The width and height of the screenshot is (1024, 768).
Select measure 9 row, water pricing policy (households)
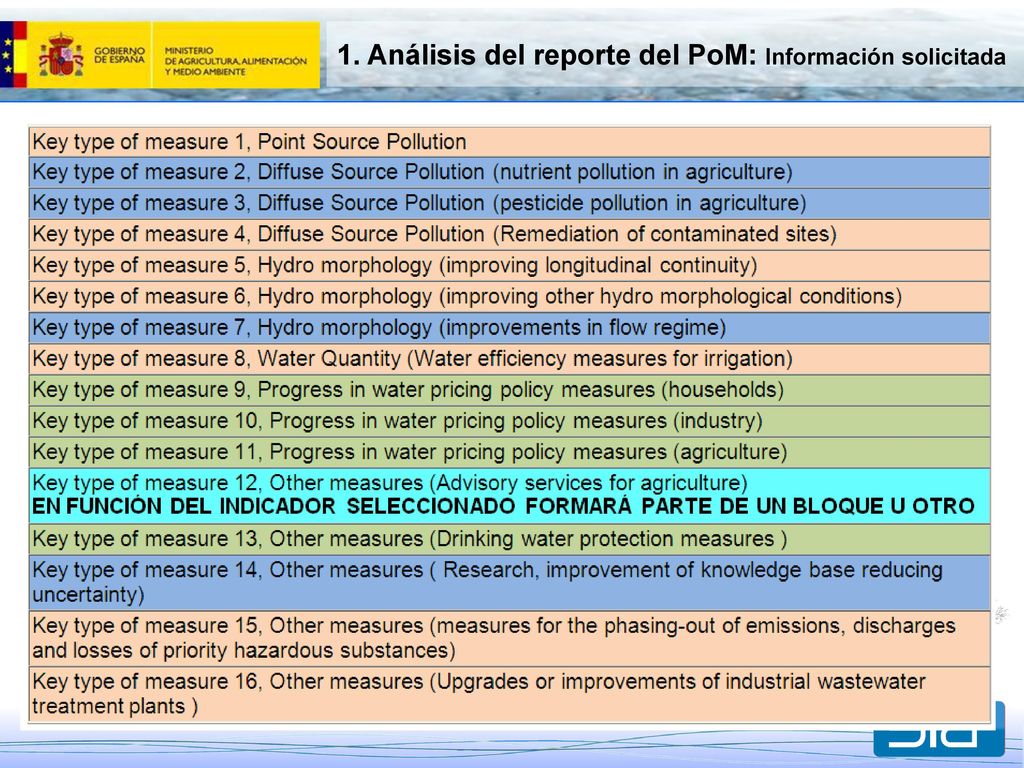click(509, 390)
